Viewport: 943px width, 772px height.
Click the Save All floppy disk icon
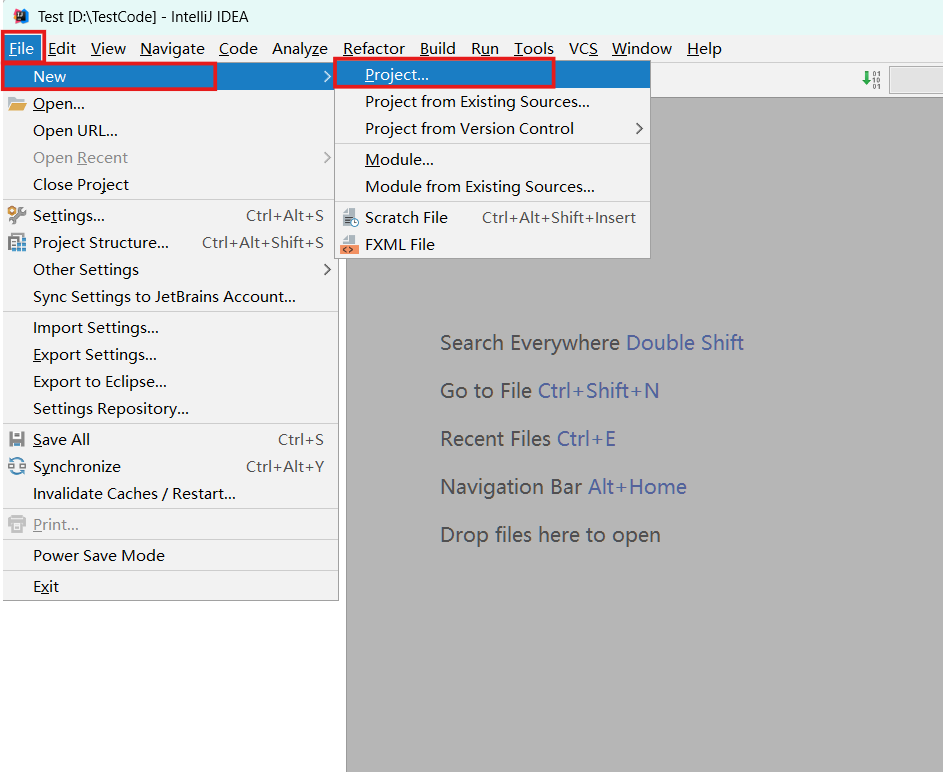(17, 440)
